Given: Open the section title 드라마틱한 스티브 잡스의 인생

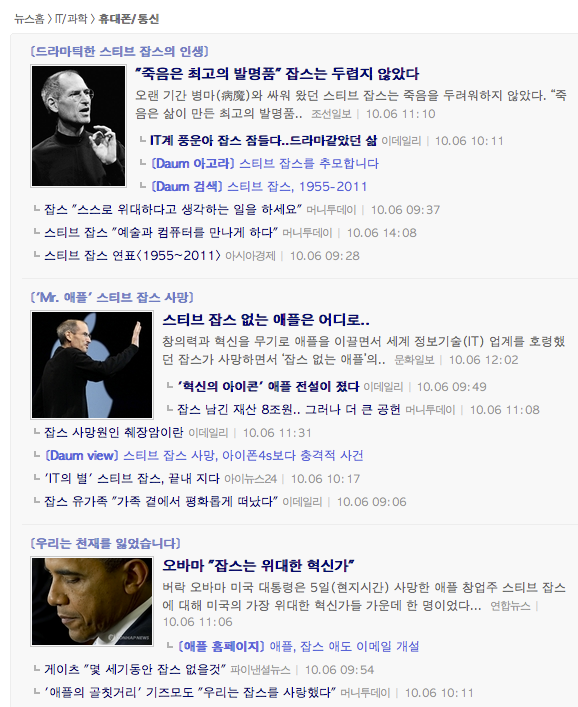Looking at the screenshot, I should (119, 51).
